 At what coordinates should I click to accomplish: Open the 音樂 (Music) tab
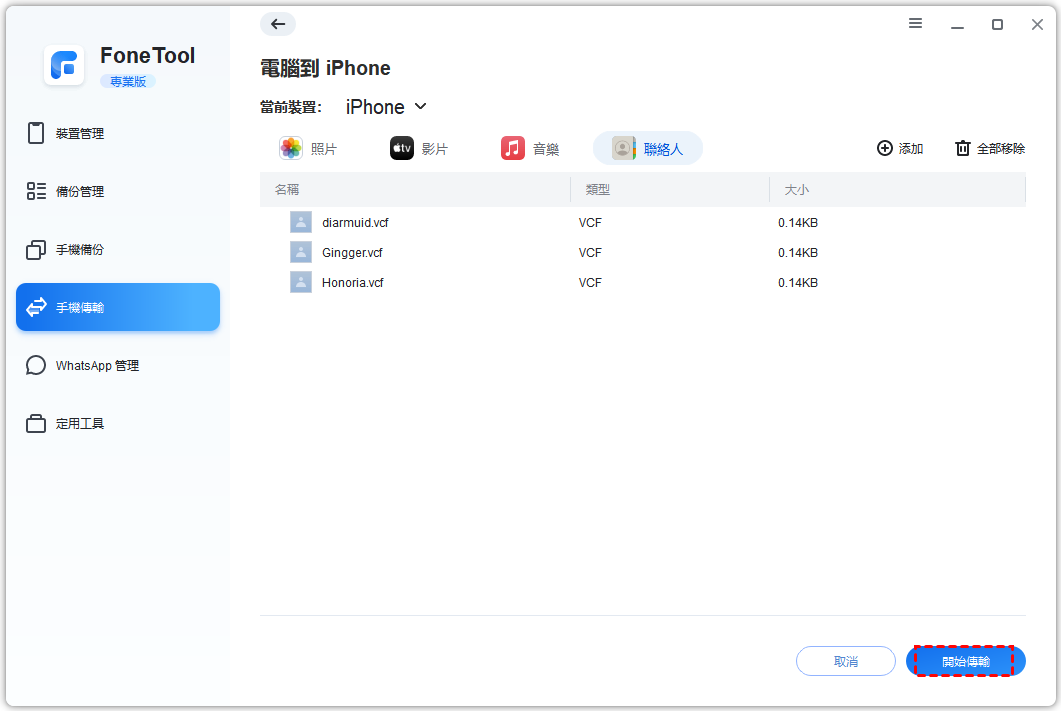click(x=530, y=149)
